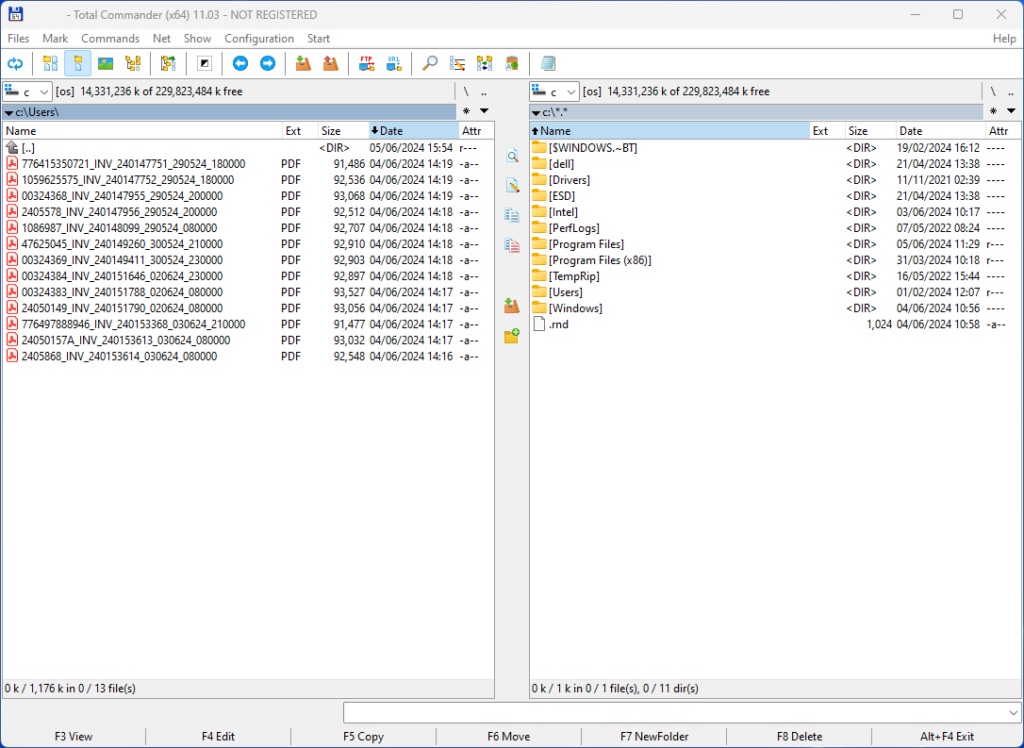The image size is (1024, 748).
Task: Open the Configuration menu
Action: click(259, 39)
